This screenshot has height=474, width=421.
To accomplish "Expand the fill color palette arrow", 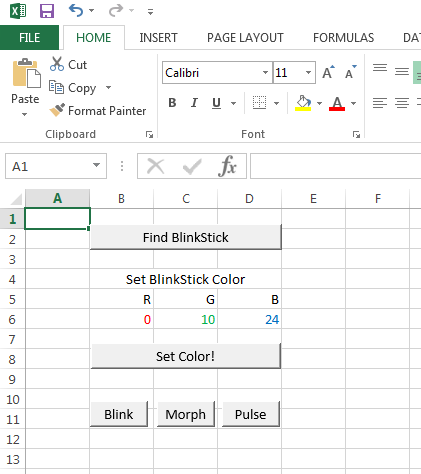I will [x=319, y=103].
